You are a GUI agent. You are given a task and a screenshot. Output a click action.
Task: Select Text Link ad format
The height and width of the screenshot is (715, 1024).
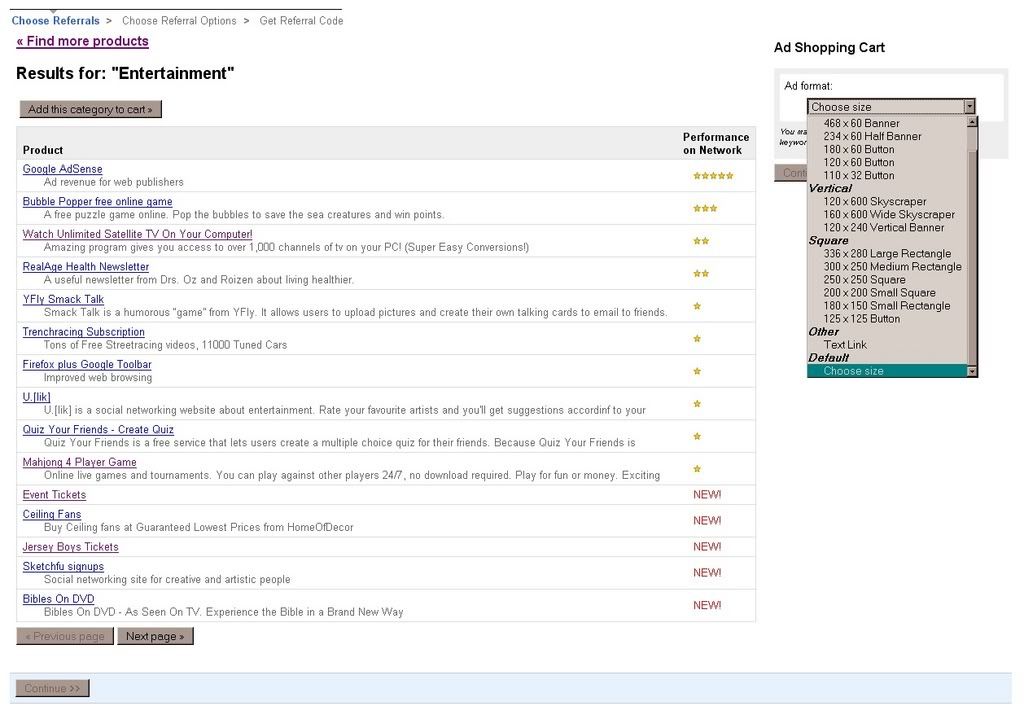coord(844,345)
